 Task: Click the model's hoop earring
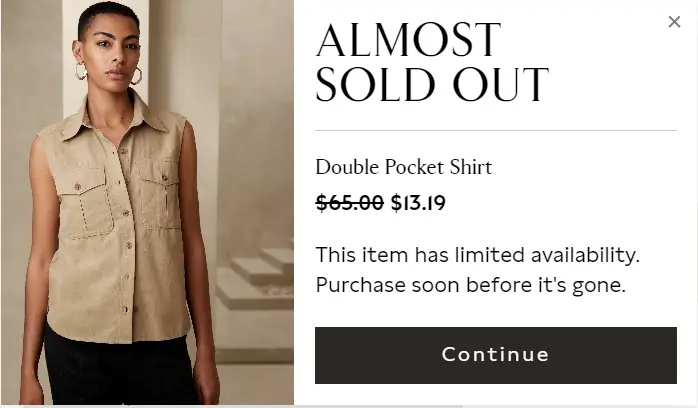pos(81,72)
